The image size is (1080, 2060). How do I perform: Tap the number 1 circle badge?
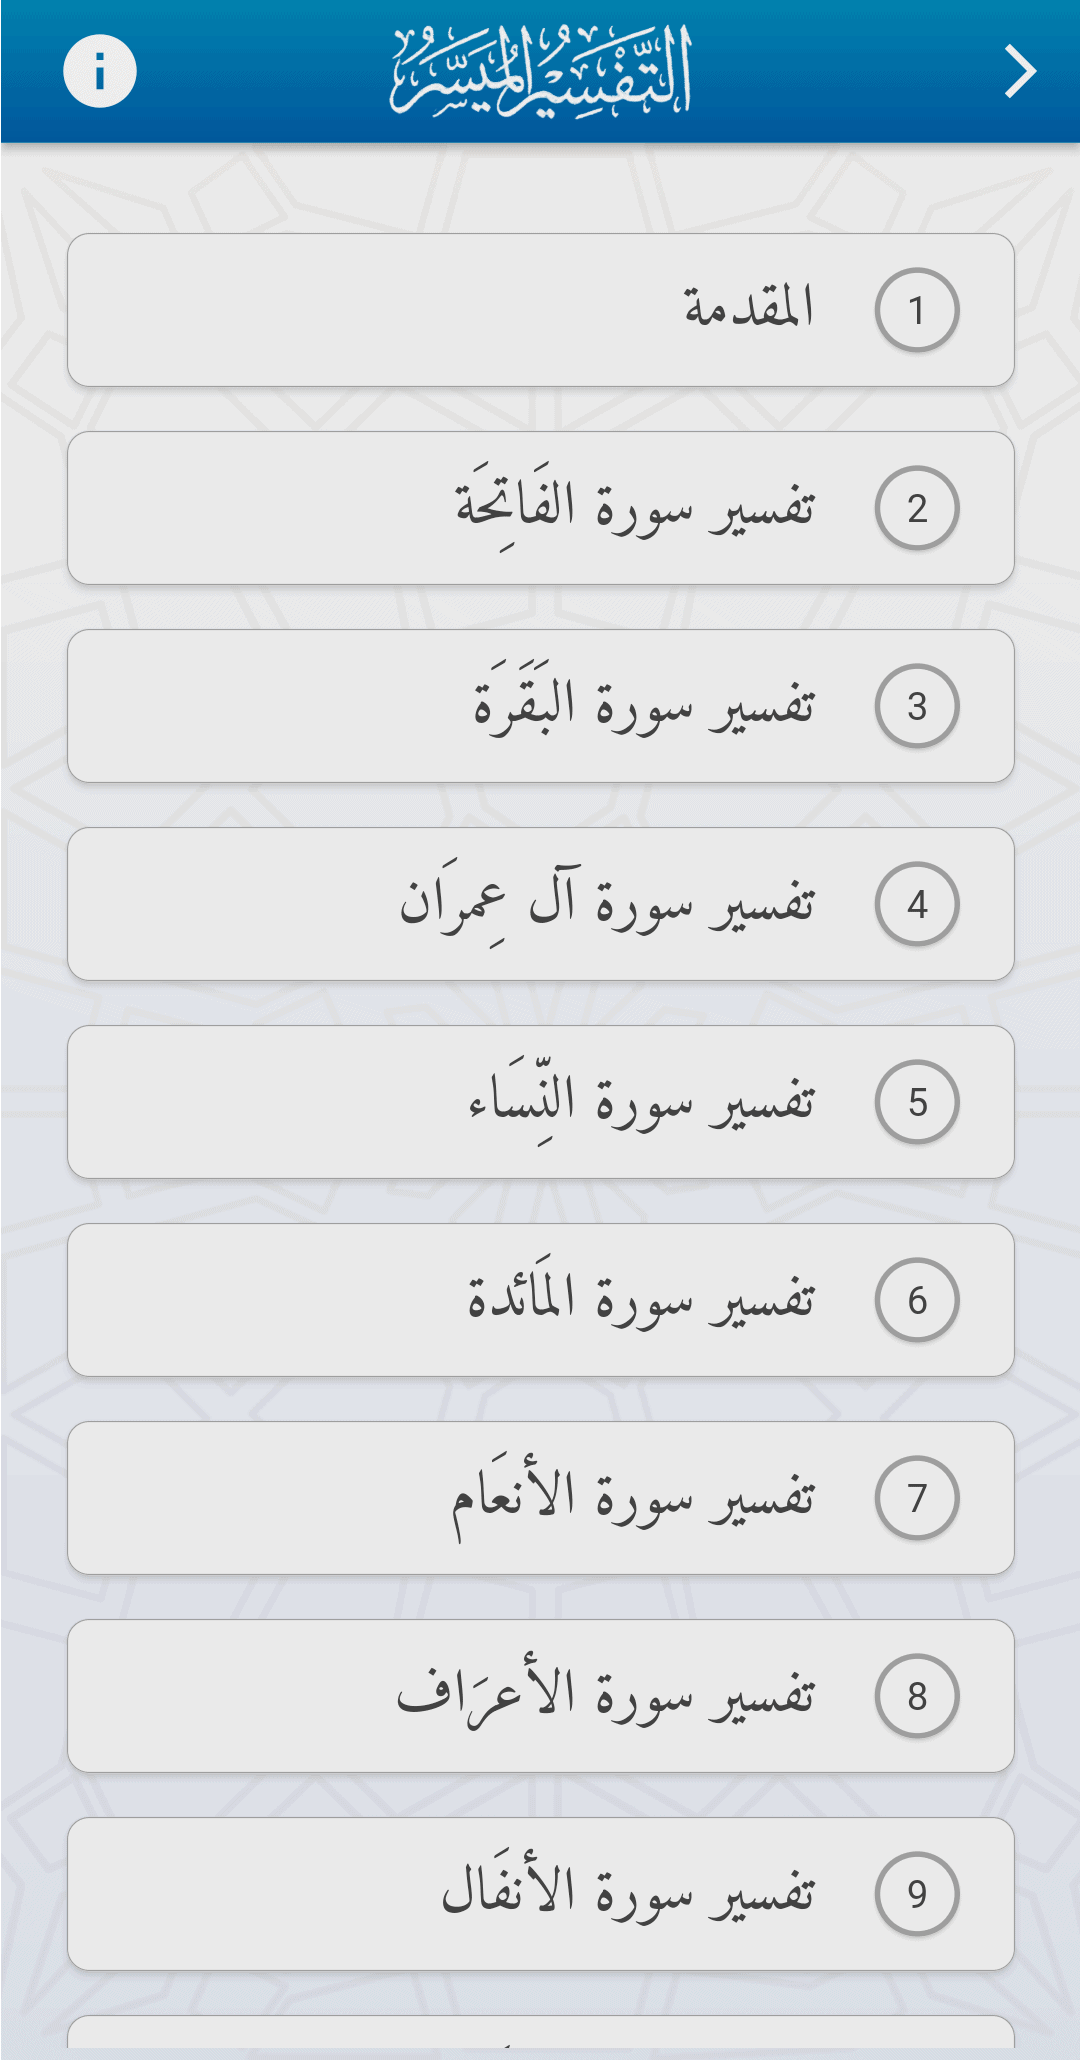pyautogui.click(x=916, y=310)
